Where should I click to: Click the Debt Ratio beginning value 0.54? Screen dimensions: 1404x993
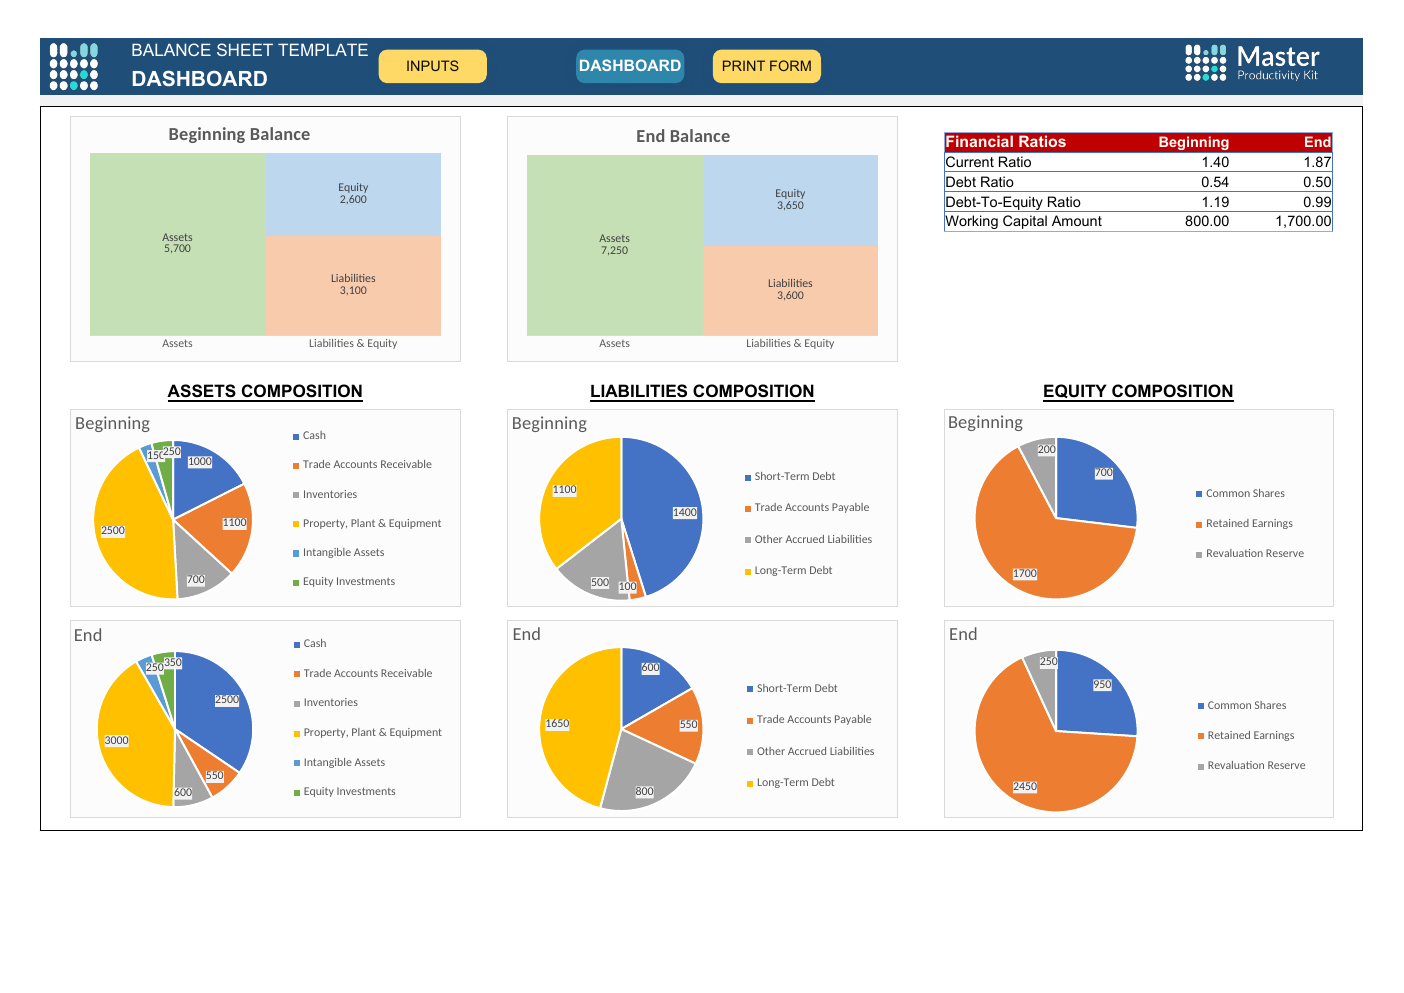(1215, 182)
